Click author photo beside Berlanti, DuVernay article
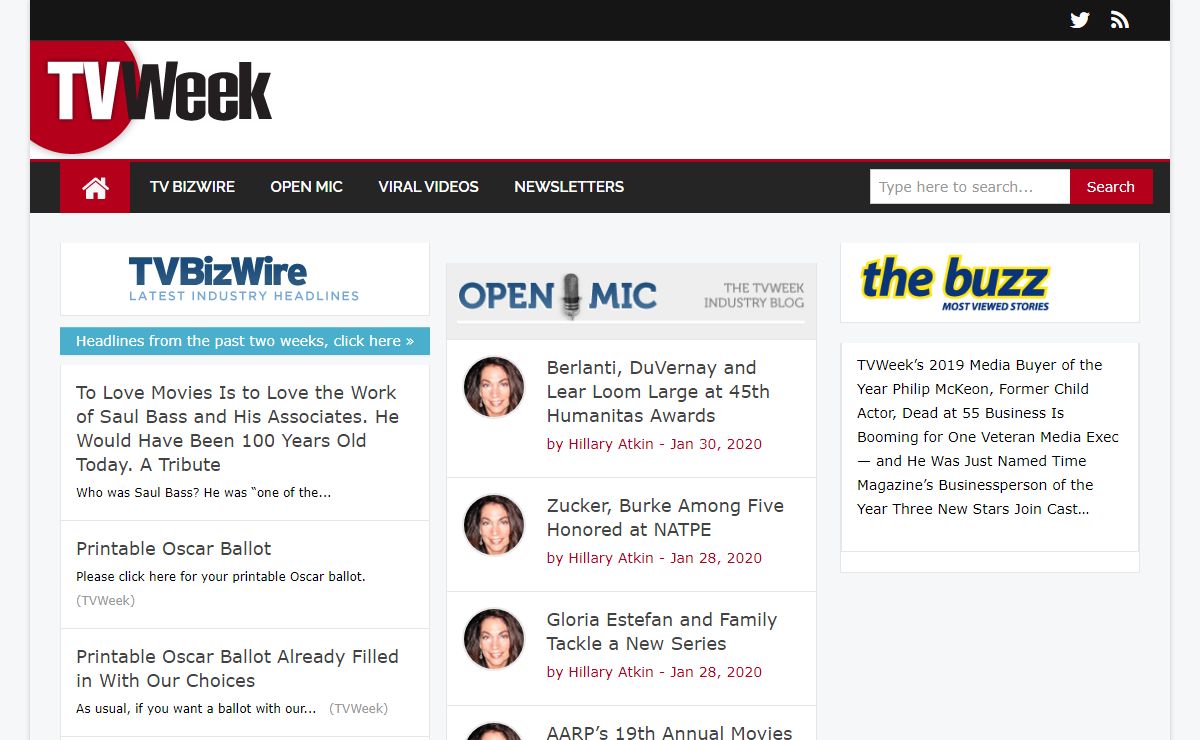The image size is (1200, 740). 494,387
